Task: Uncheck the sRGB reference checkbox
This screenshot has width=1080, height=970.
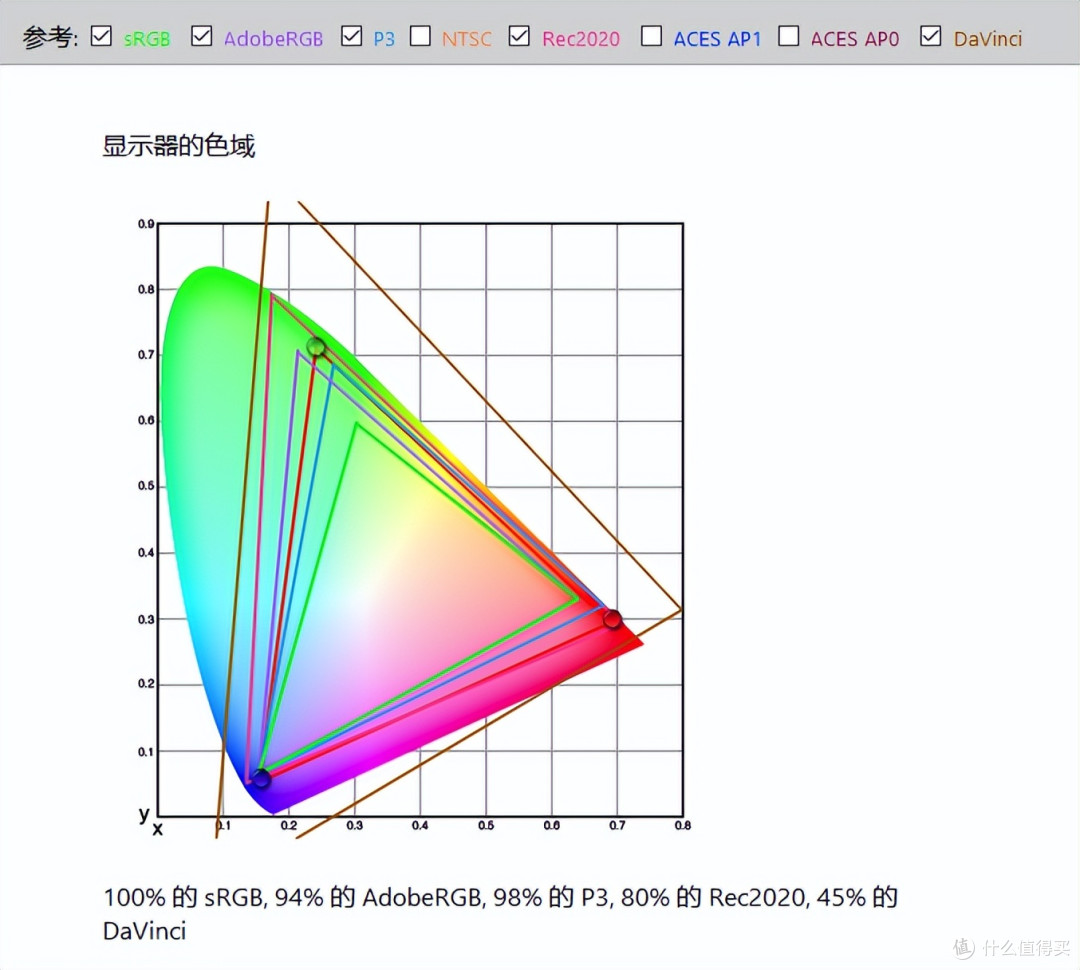Action: click(101, 36)
